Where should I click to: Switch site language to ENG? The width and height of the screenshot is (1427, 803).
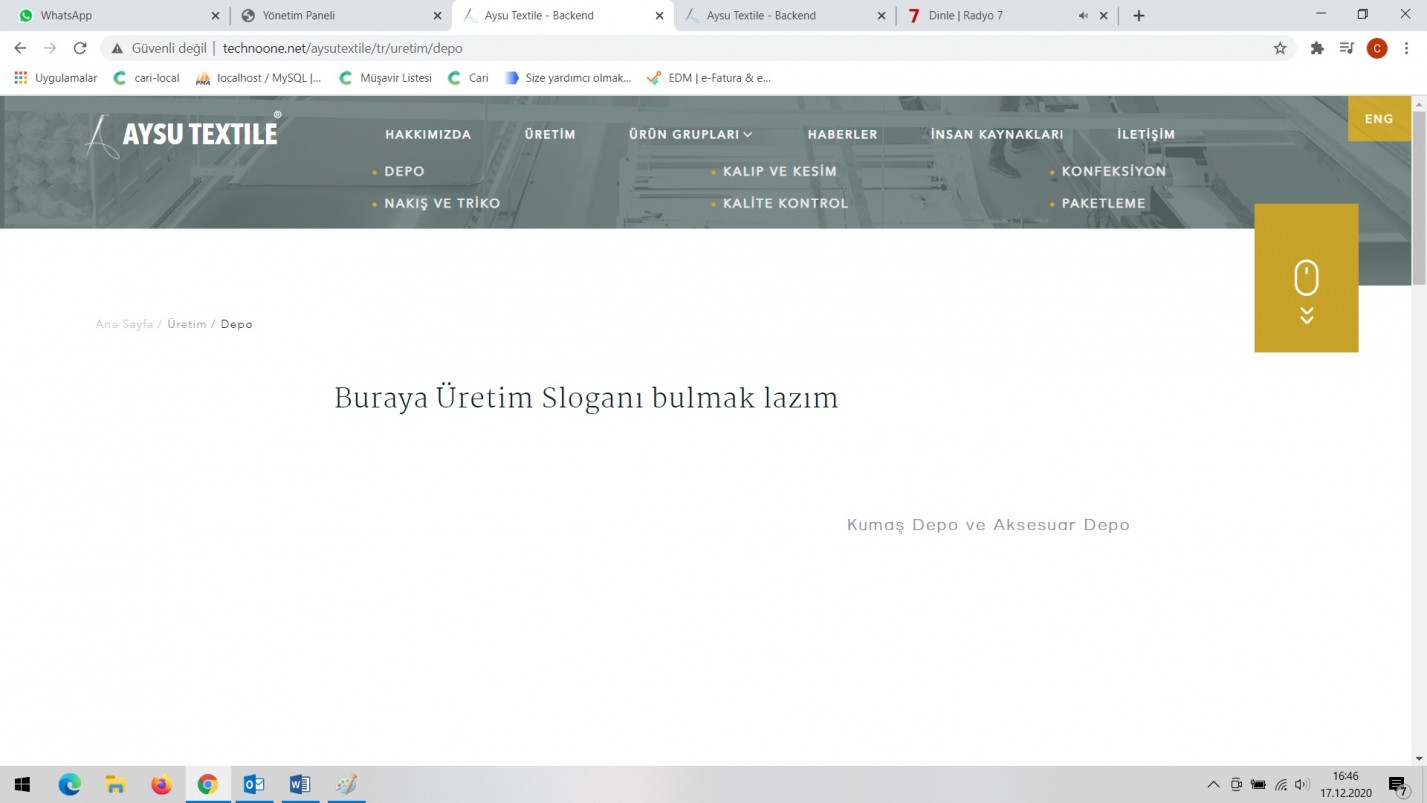tap(1378, 118)
